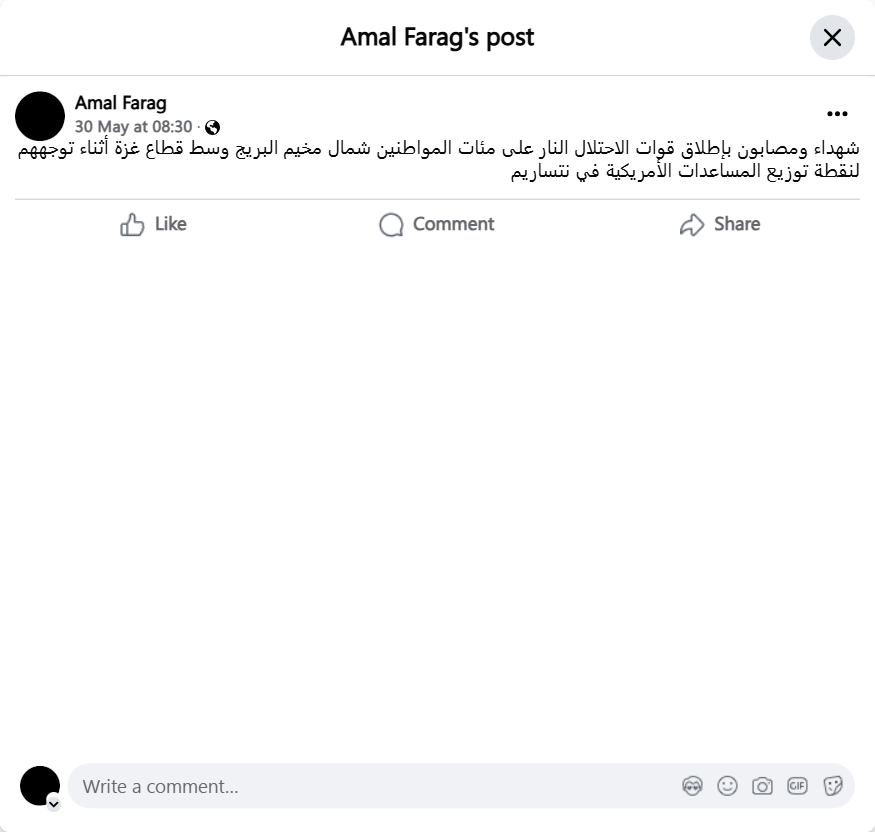Screen dimensions: 875x832
Task: Share Amal Farag's post
Action: [720, 224]
